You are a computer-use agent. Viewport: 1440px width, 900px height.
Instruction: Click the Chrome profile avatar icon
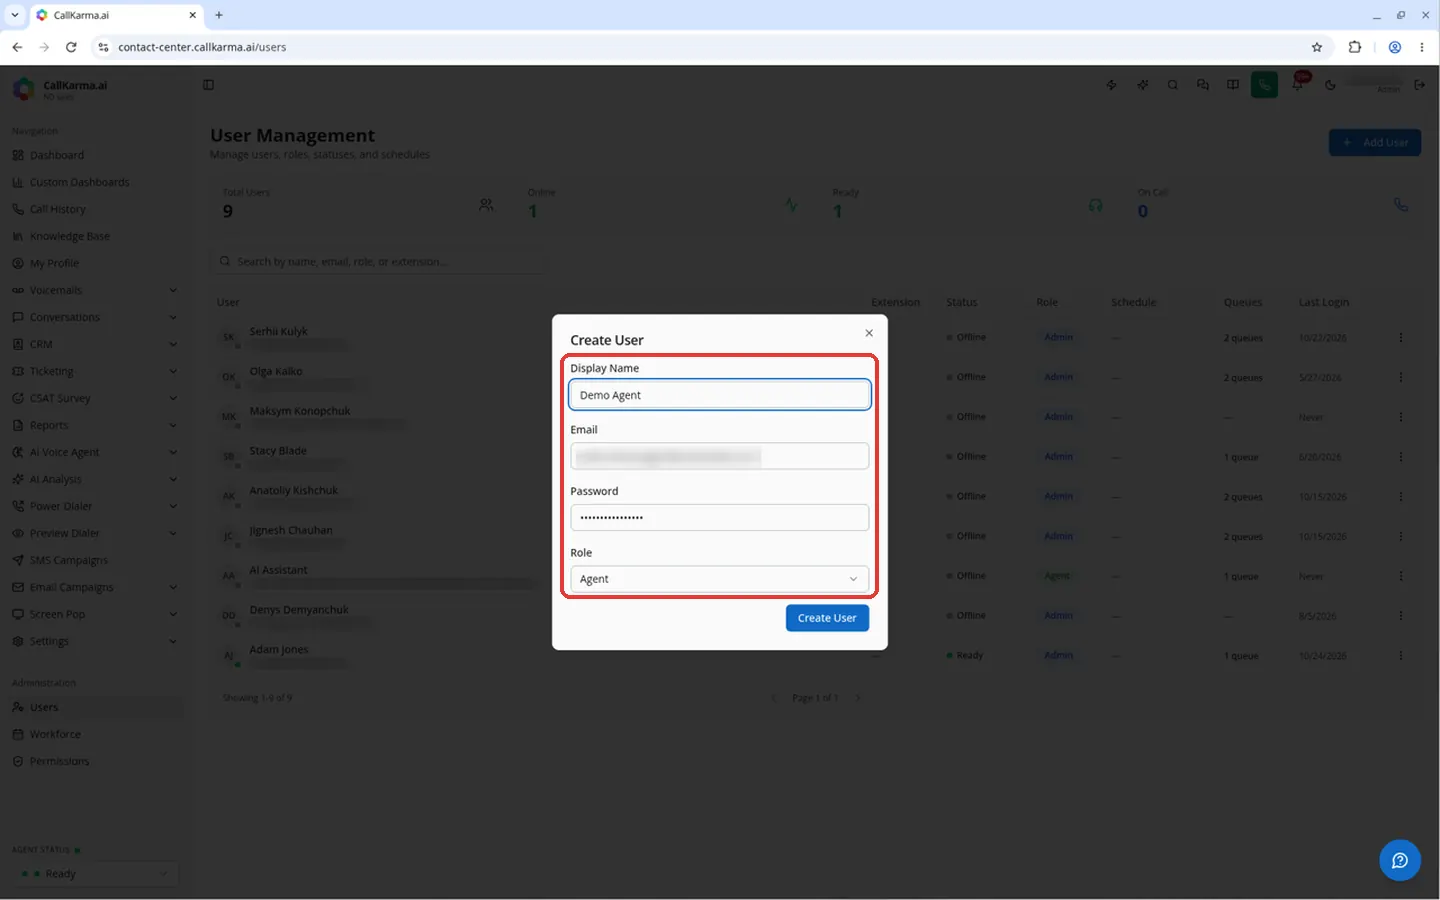tap(1395, 47)
